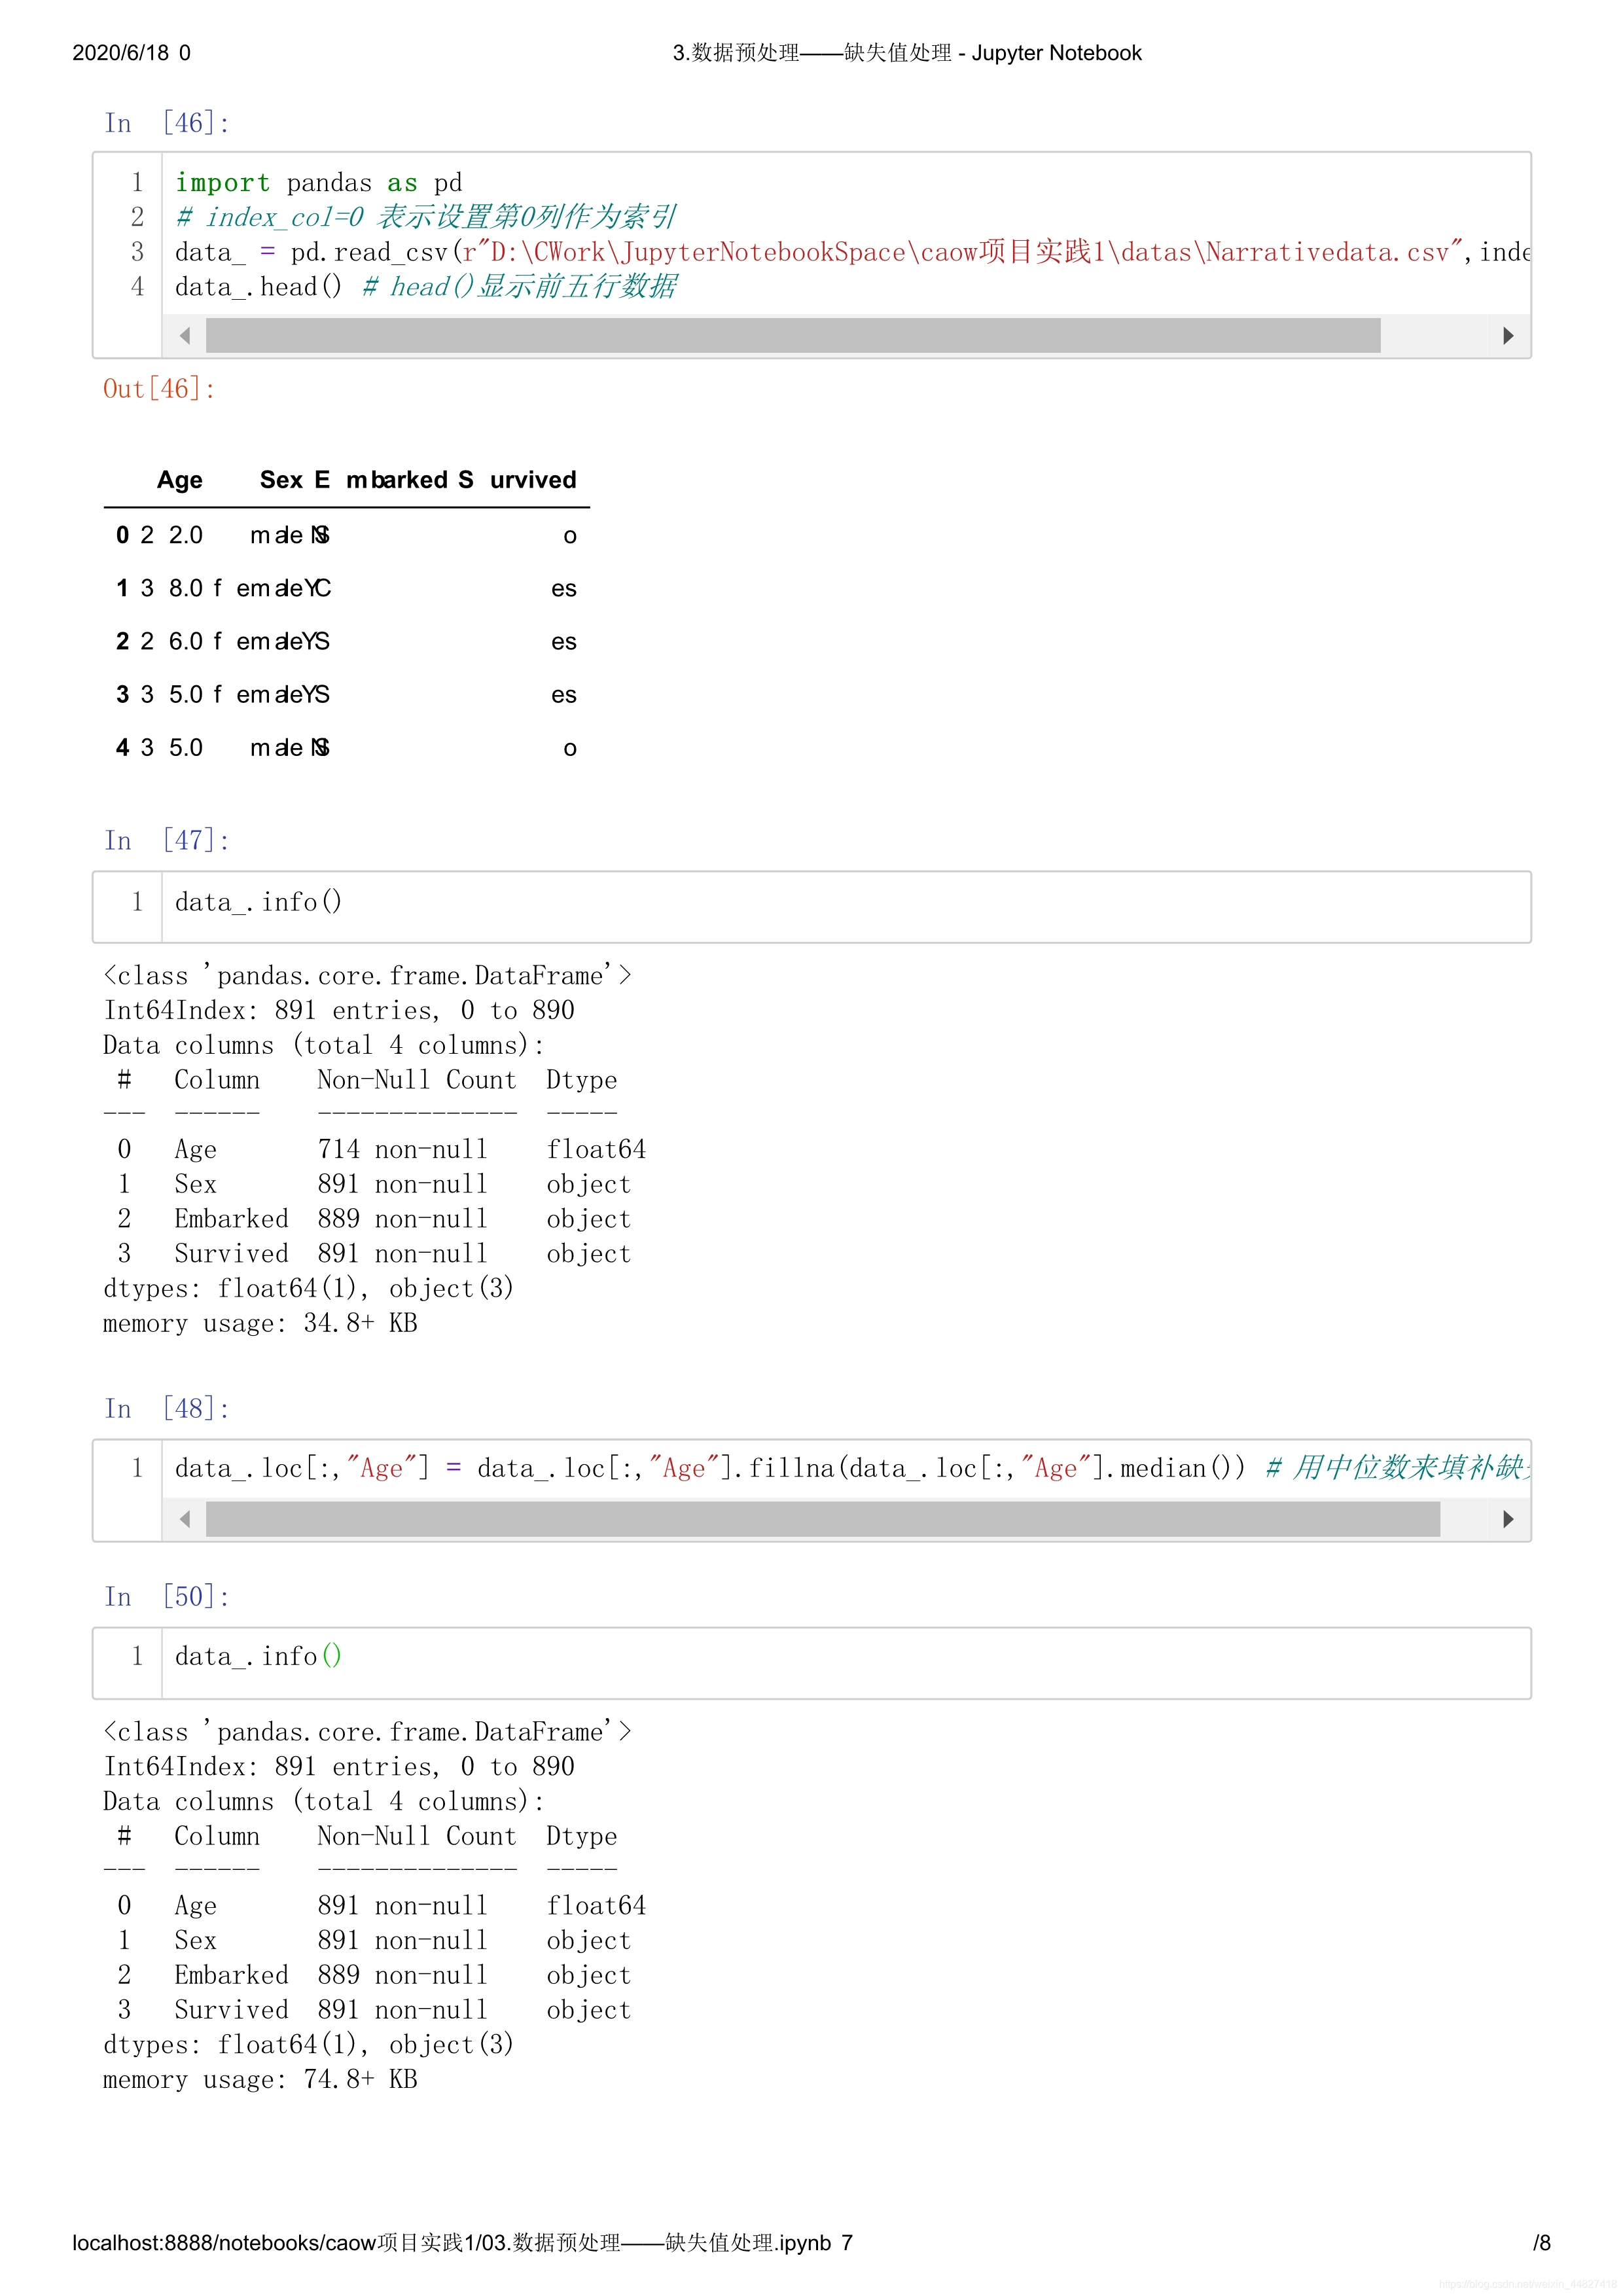Click the 'In [50]:' prompt label
The height and width of the screenshot is (2296, 1623).
(x=167, y=1597)
